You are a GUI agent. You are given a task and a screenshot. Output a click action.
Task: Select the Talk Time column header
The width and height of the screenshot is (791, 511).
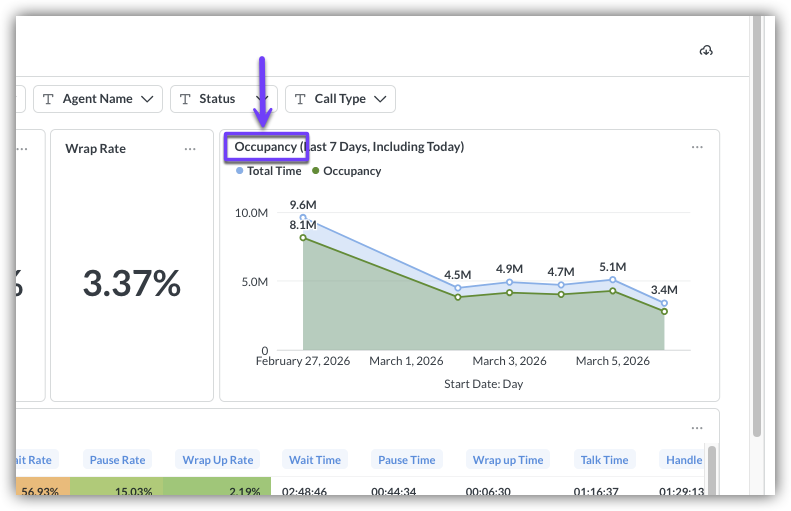(604, 460)
